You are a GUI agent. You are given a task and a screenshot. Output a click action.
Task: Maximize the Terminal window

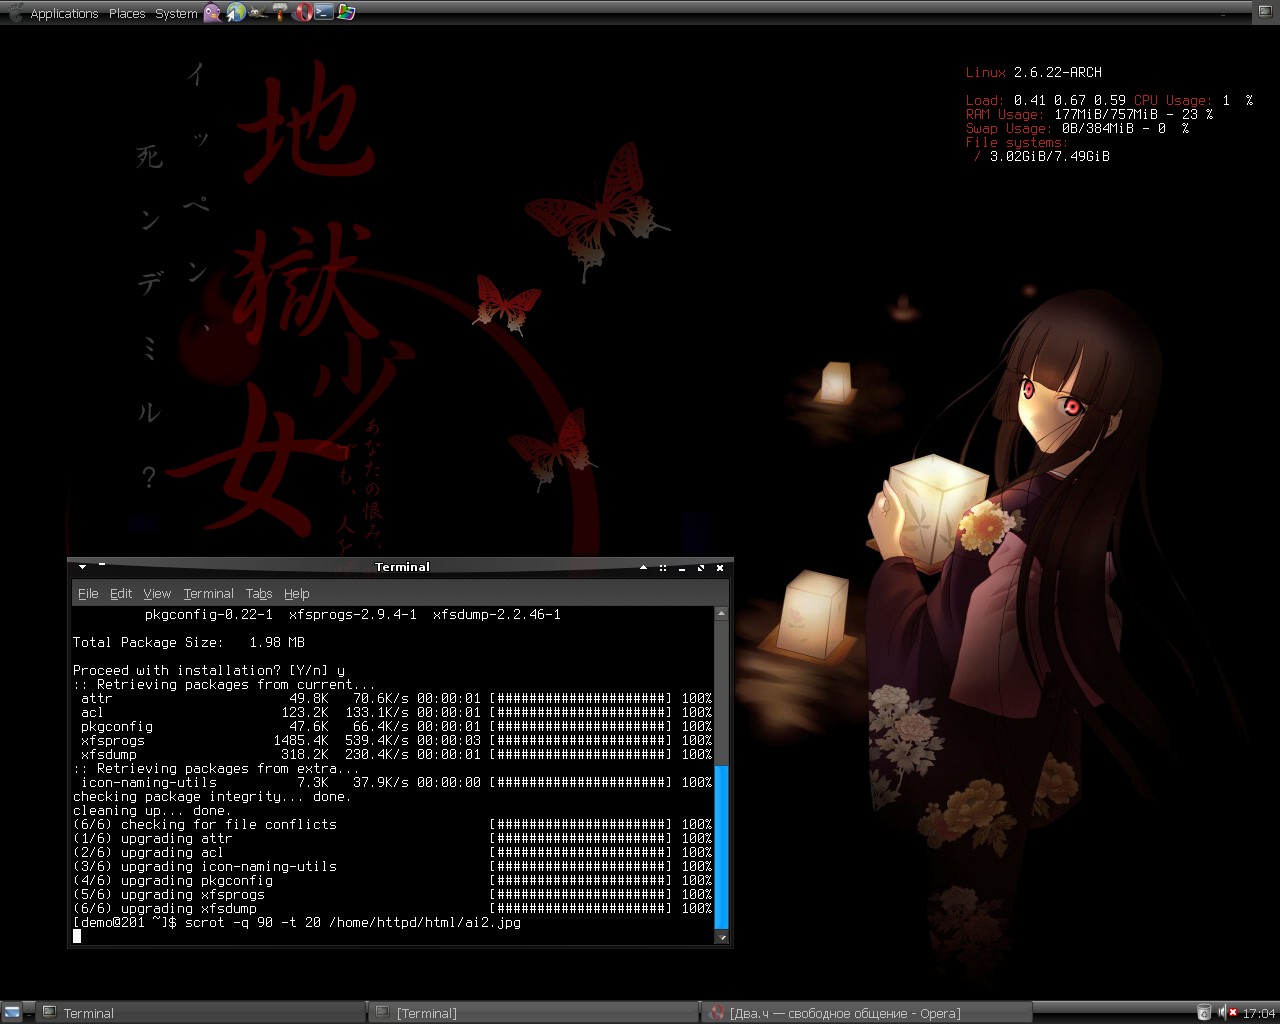pos(700,567)
